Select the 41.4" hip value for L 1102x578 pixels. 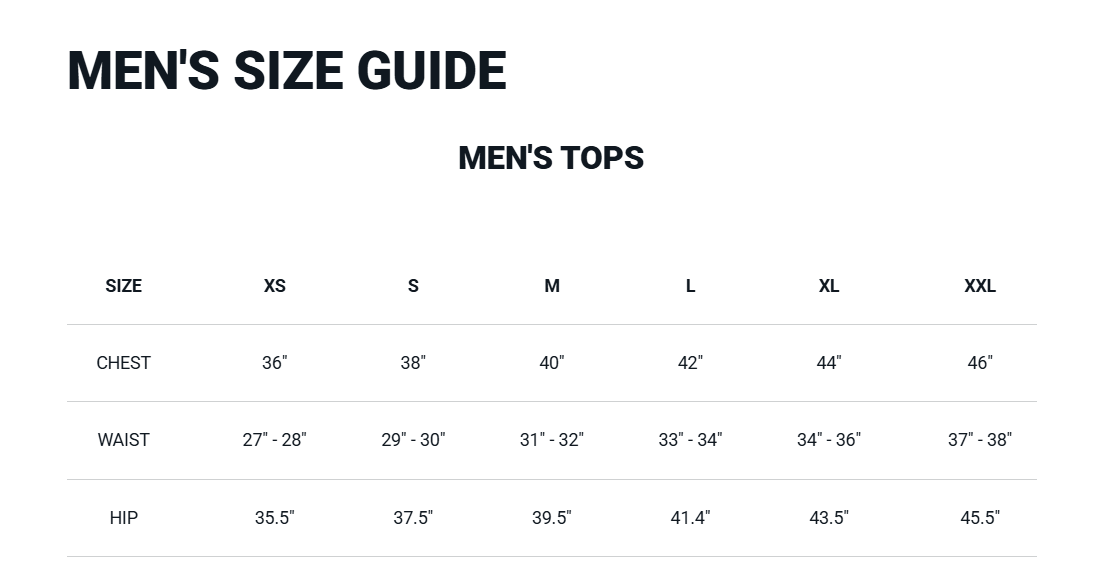point(690,518)
